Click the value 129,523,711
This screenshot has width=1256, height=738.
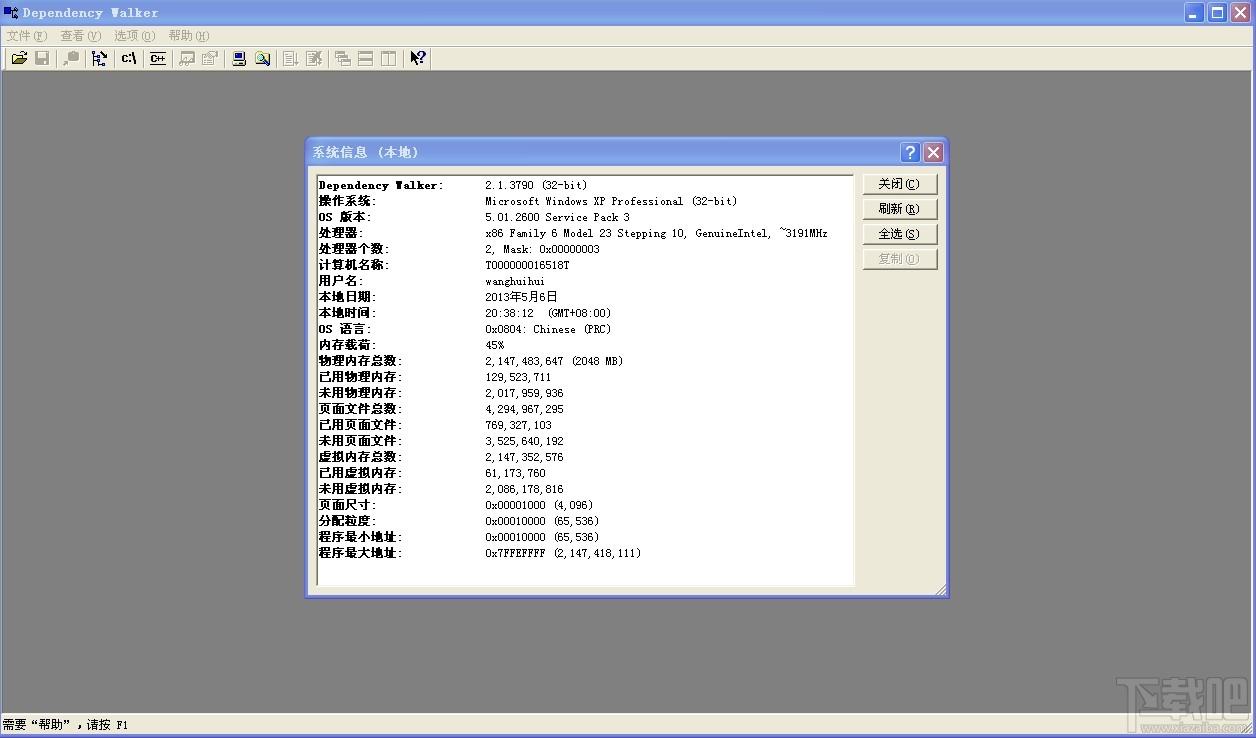(x=518, y=377)
